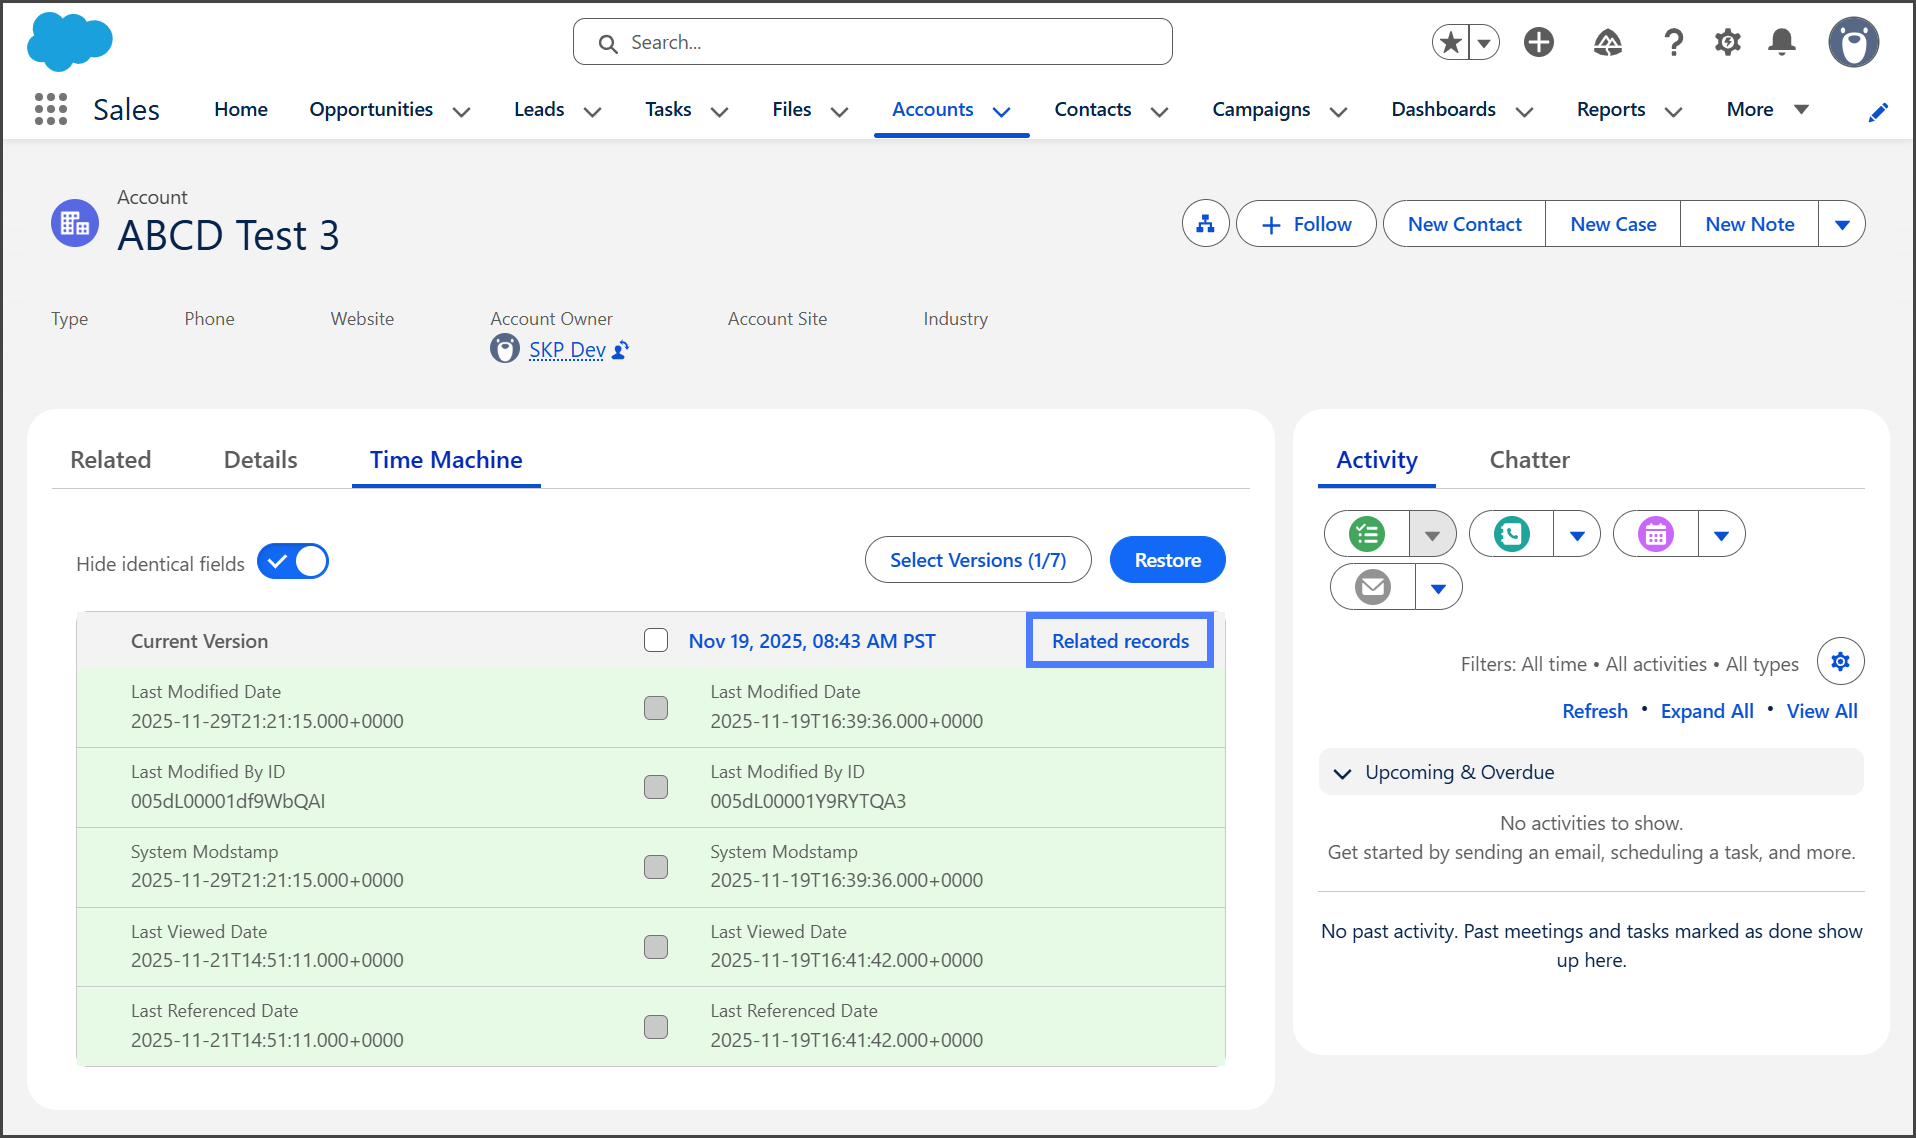Open the App Launcher grid icon
Viewport: 1916px width, 1138px height.
click(50, 109)
